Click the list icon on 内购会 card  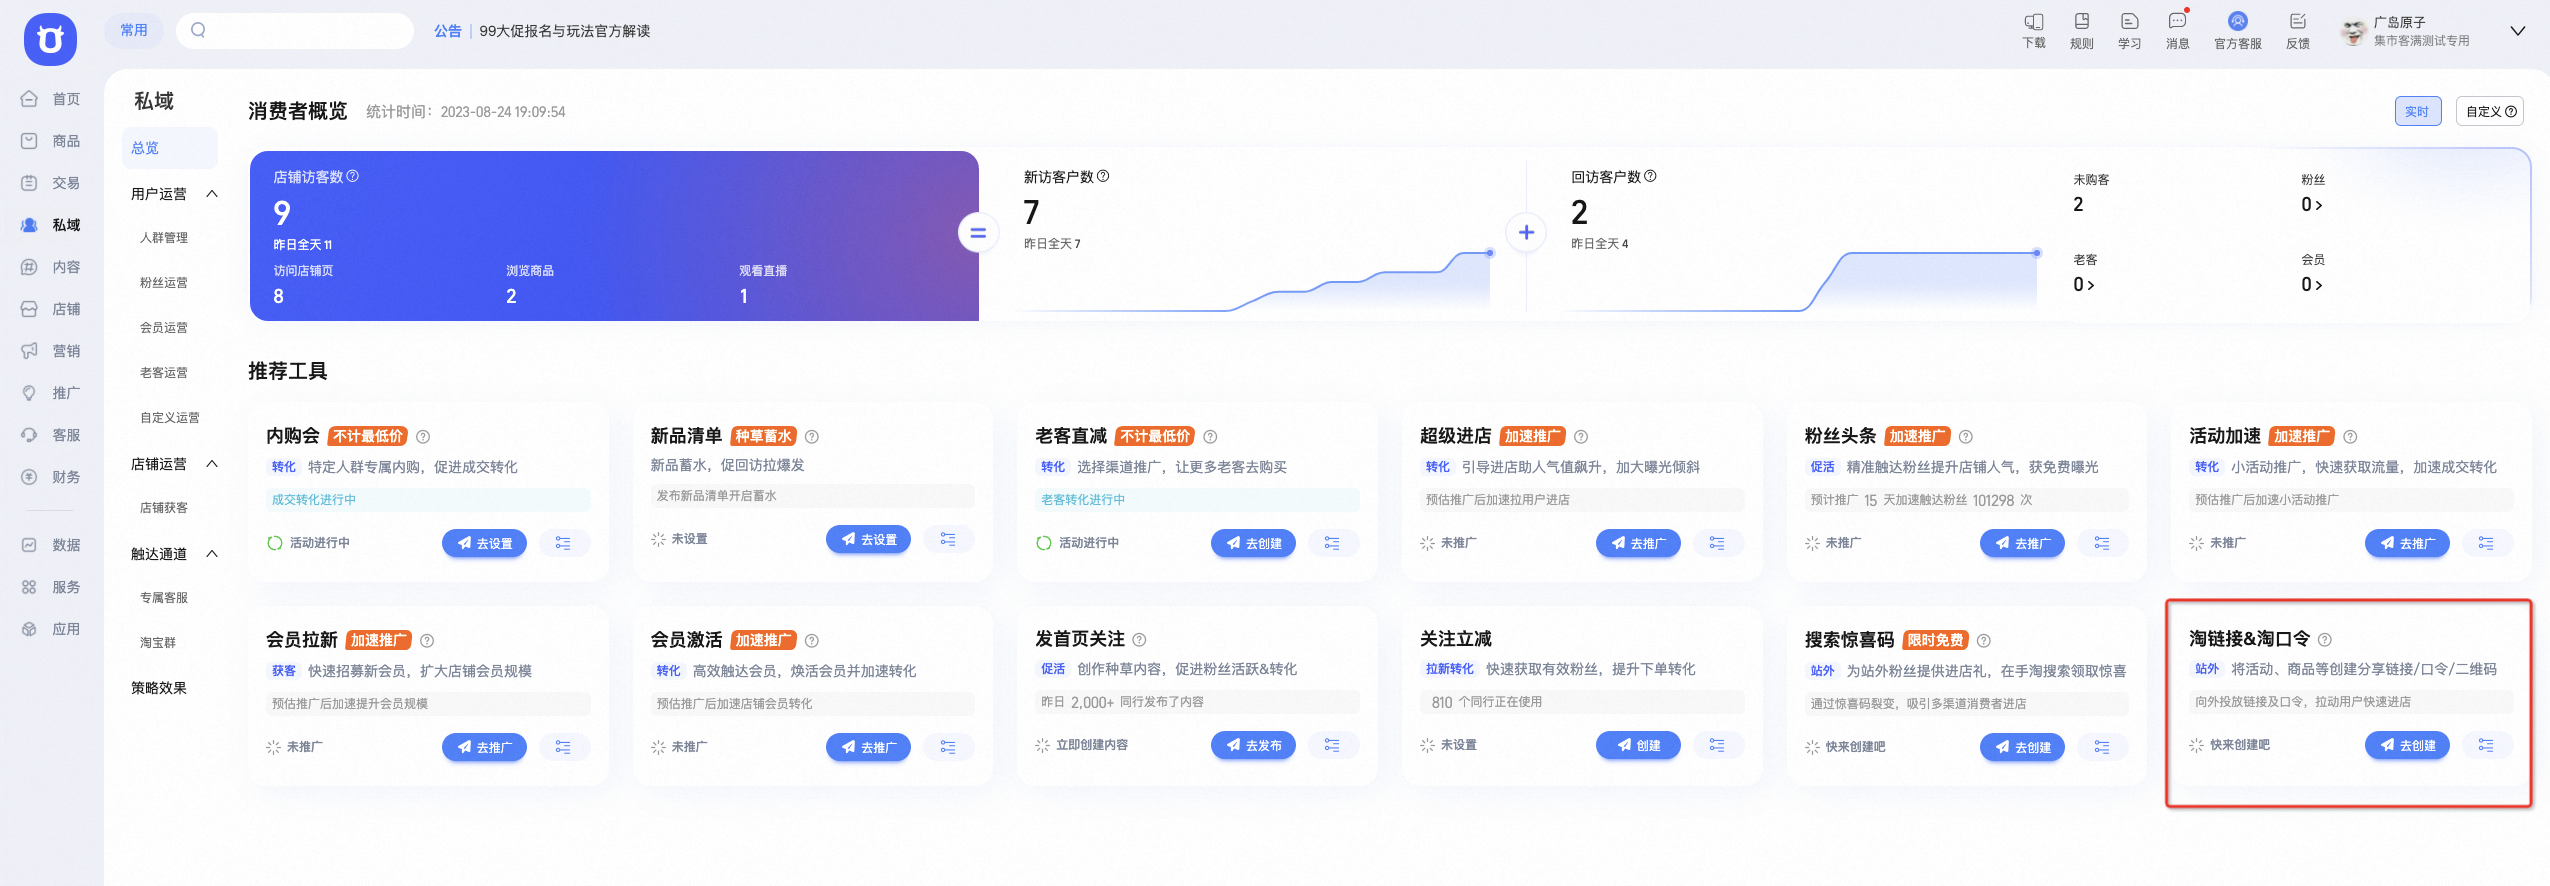564,543
